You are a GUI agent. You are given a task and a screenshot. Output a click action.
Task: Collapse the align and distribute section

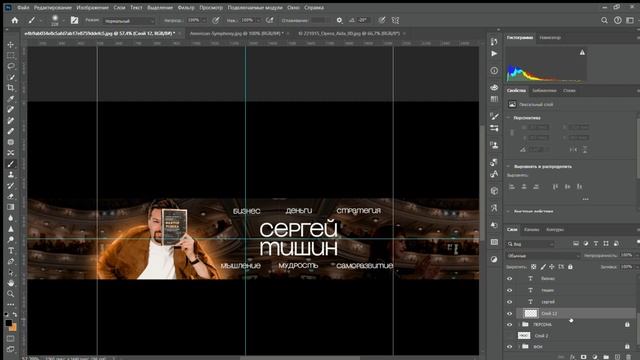click(509, 167)
